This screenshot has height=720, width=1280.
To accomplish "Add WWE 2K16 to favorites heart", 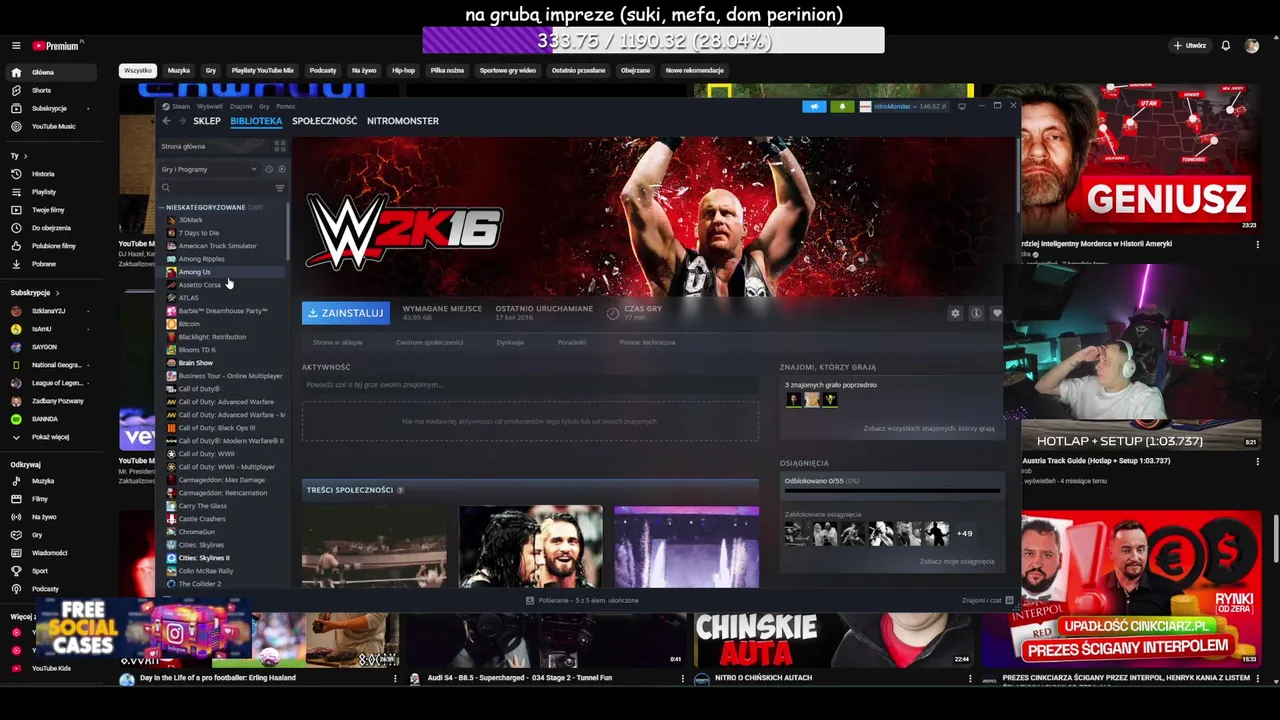I will [996, 313].
